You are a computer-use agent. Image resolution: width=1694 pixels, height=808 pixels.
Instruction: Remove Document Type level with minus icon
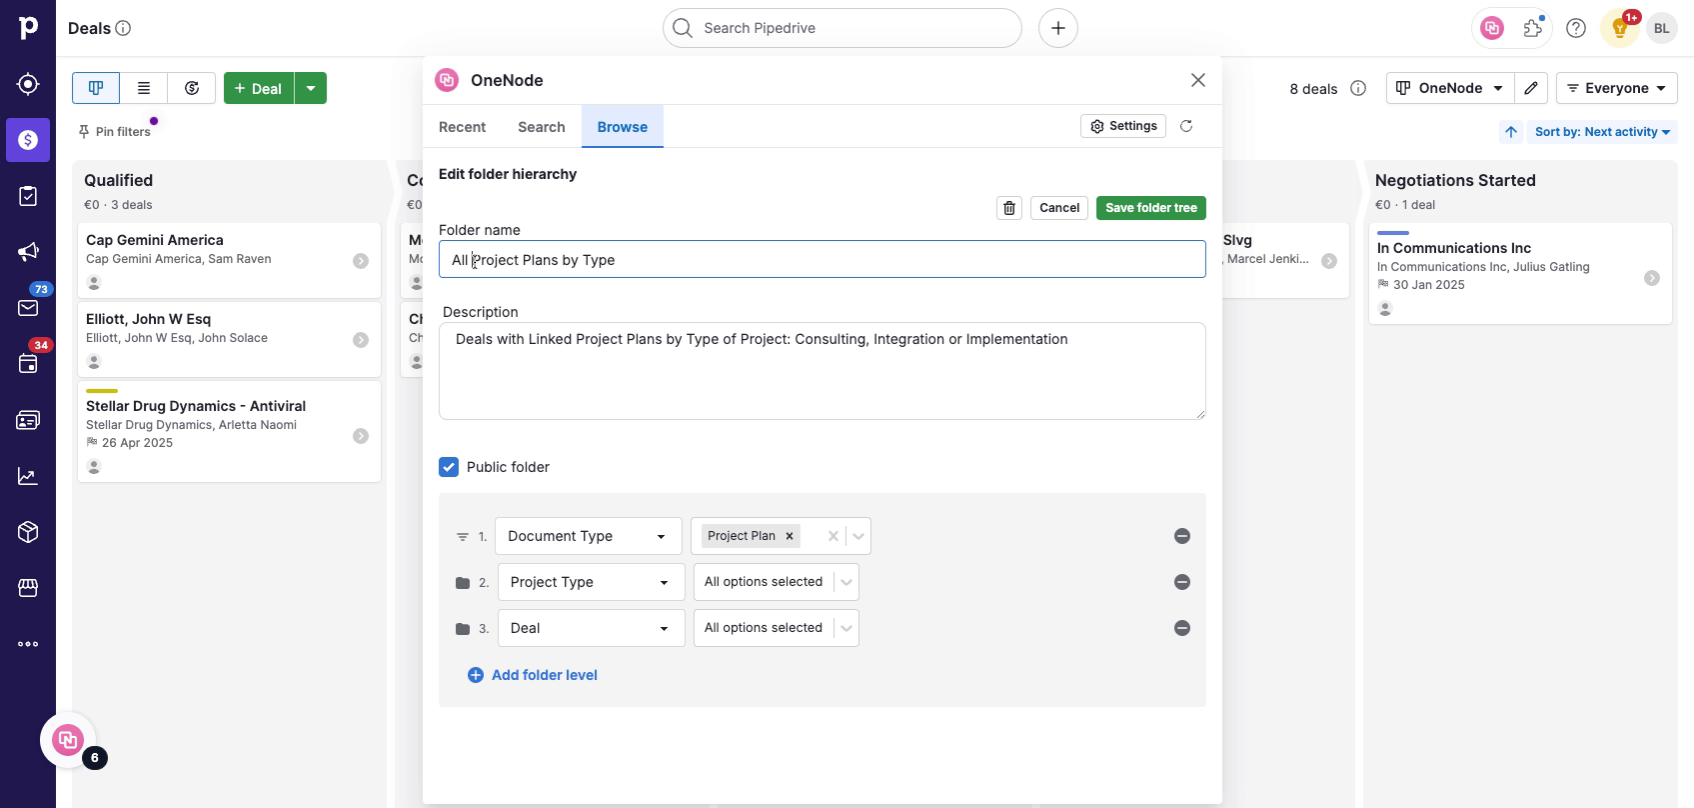click(x=1182, y=536)
